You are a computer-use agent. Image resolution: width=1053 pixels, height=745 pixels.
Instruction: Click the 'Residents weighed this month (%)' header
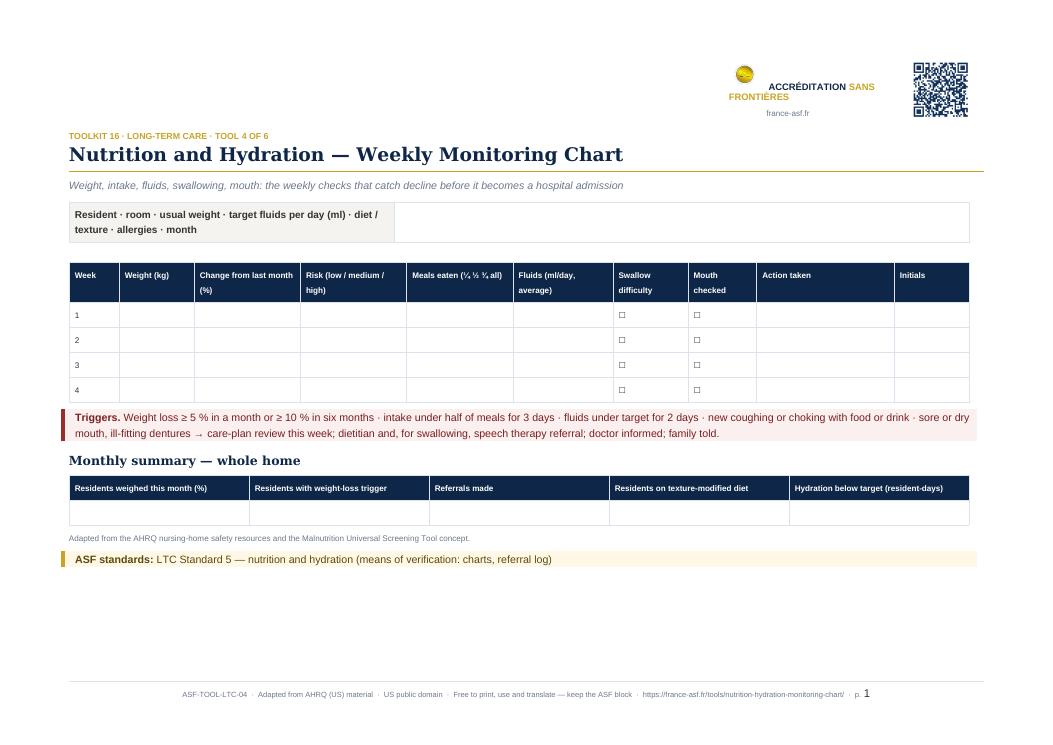pyautogui.click(x=159, y=488)
